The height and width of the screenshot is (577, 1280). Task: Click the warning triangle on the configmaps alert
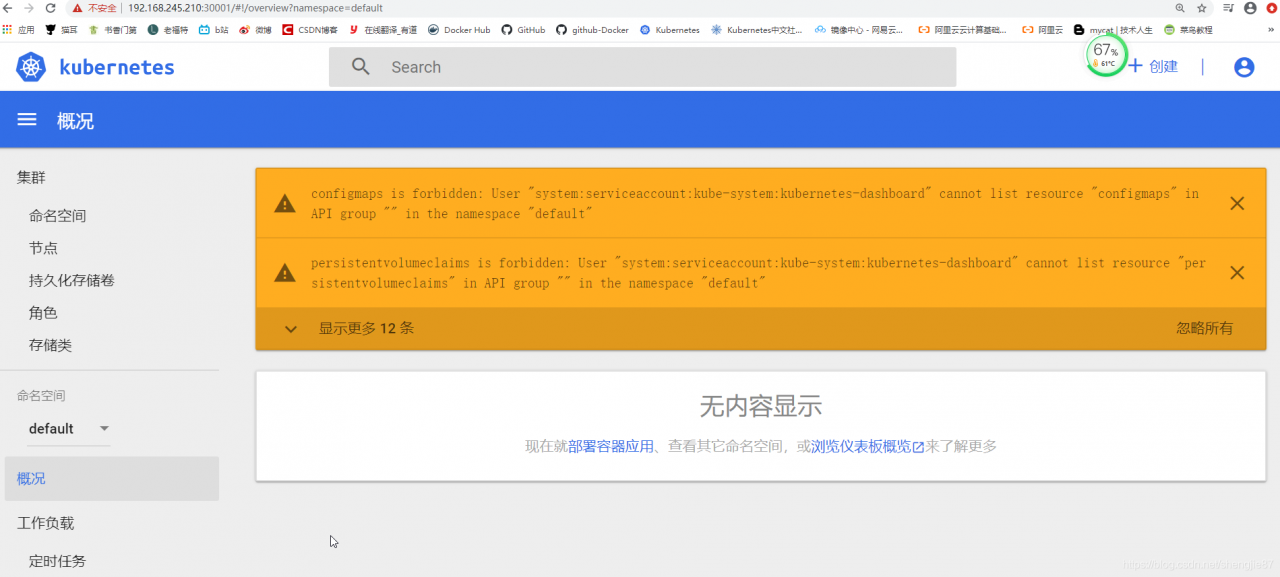coord(285,203)
